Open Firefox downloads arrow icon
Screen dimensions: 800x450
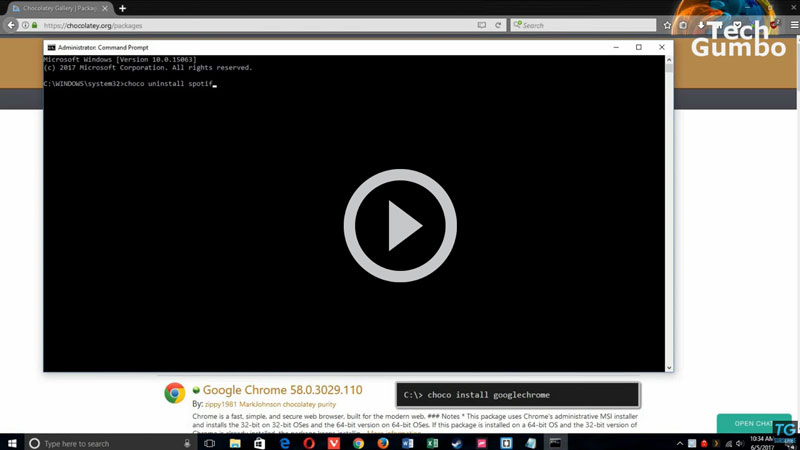click(x=701, y=25)
